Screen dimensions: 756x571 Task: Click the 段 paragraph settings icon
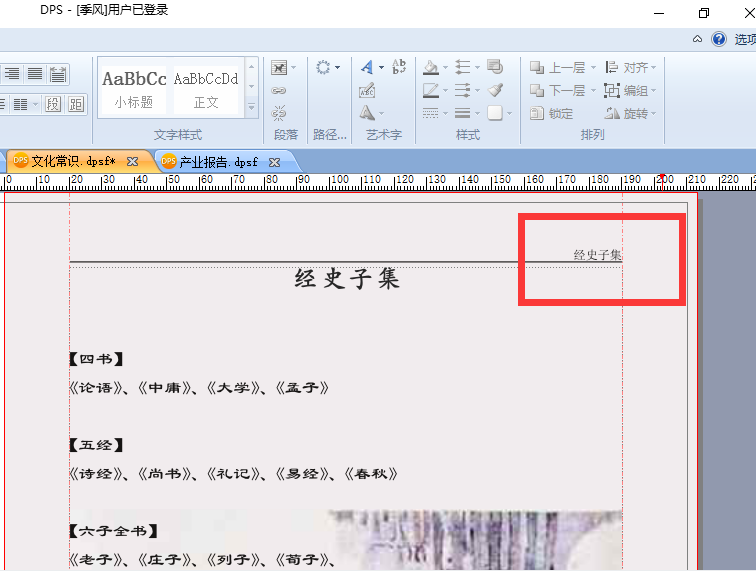53,104
